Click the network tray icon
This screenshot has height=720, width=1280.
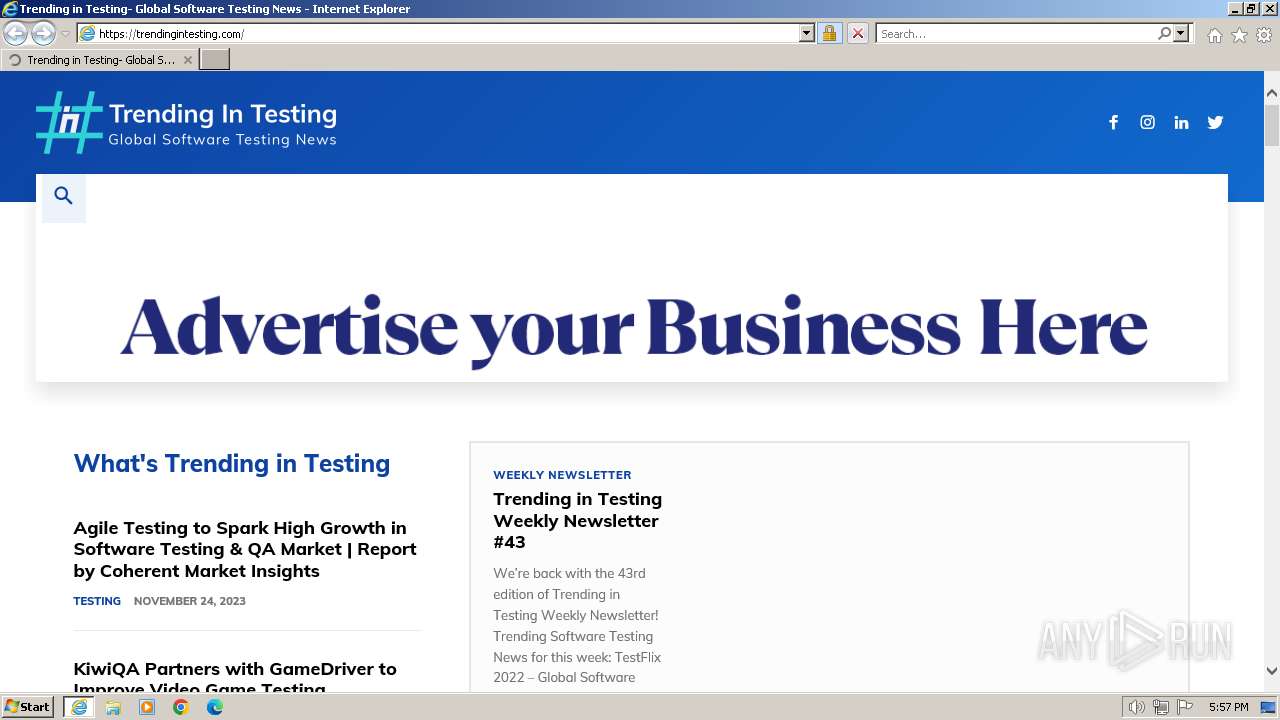[x=1161, y=707]
